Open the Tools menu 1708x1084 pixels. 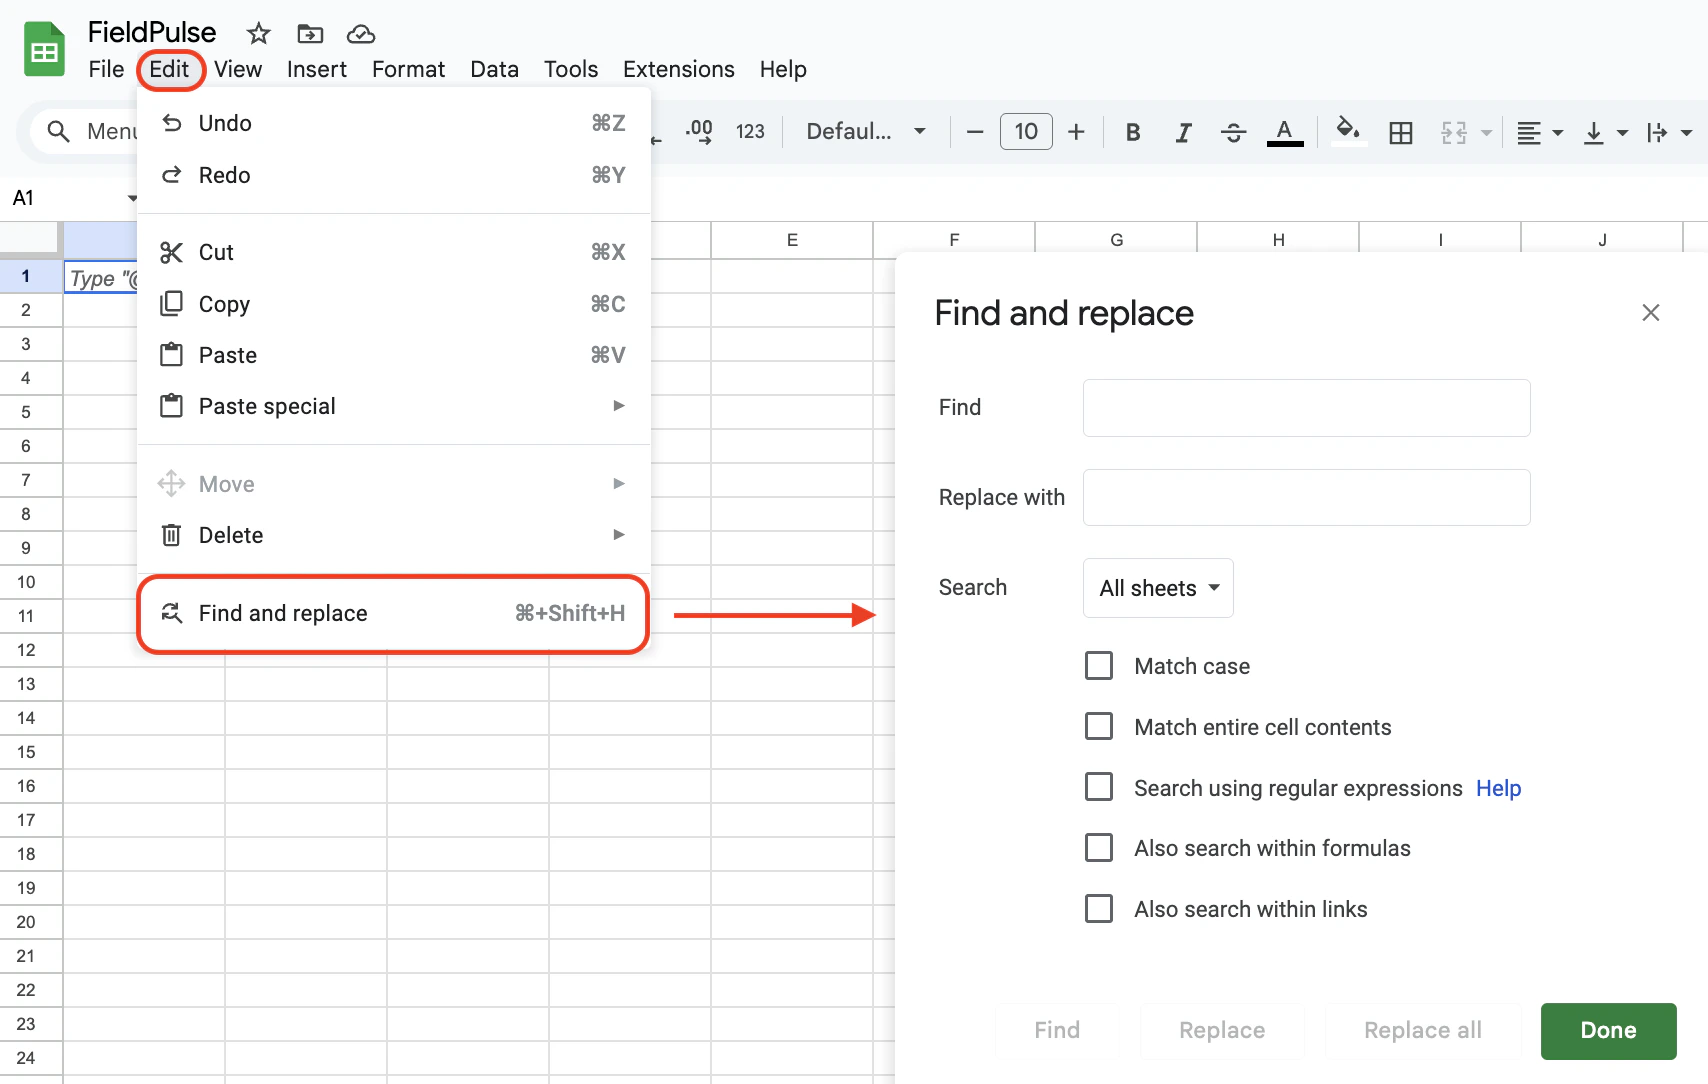[x=571, y=69]
